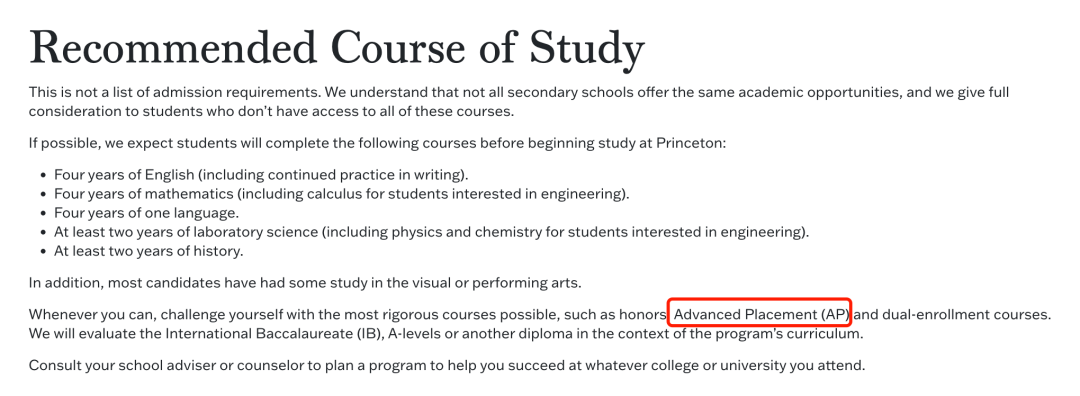Click the two years of laboratory science item
This screenshot has height=396, width=1080.
point(432,232)
